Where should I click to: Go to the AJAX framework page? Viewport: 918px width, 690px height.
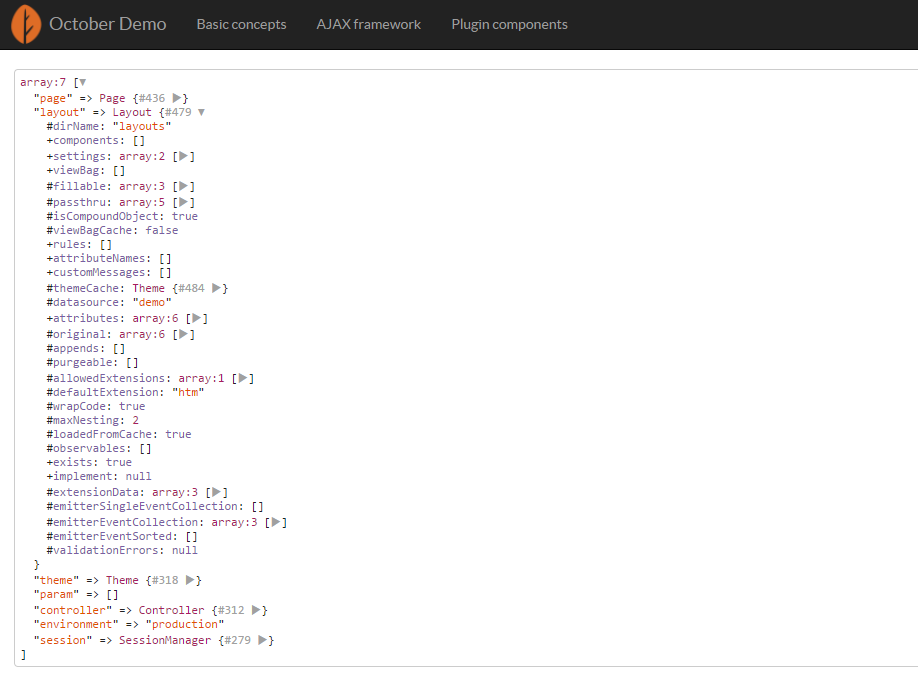point(369,24)
